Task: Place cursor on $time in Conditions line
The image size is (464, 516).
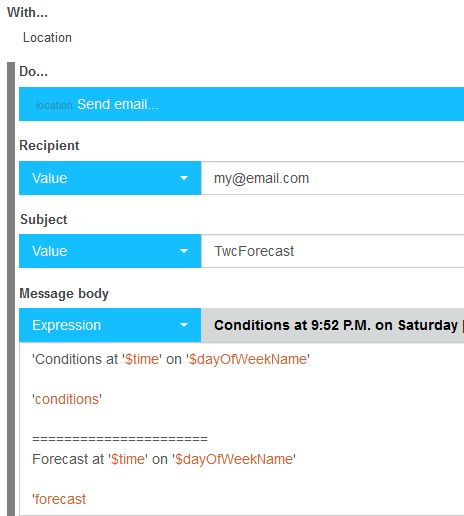Action: 142,359
